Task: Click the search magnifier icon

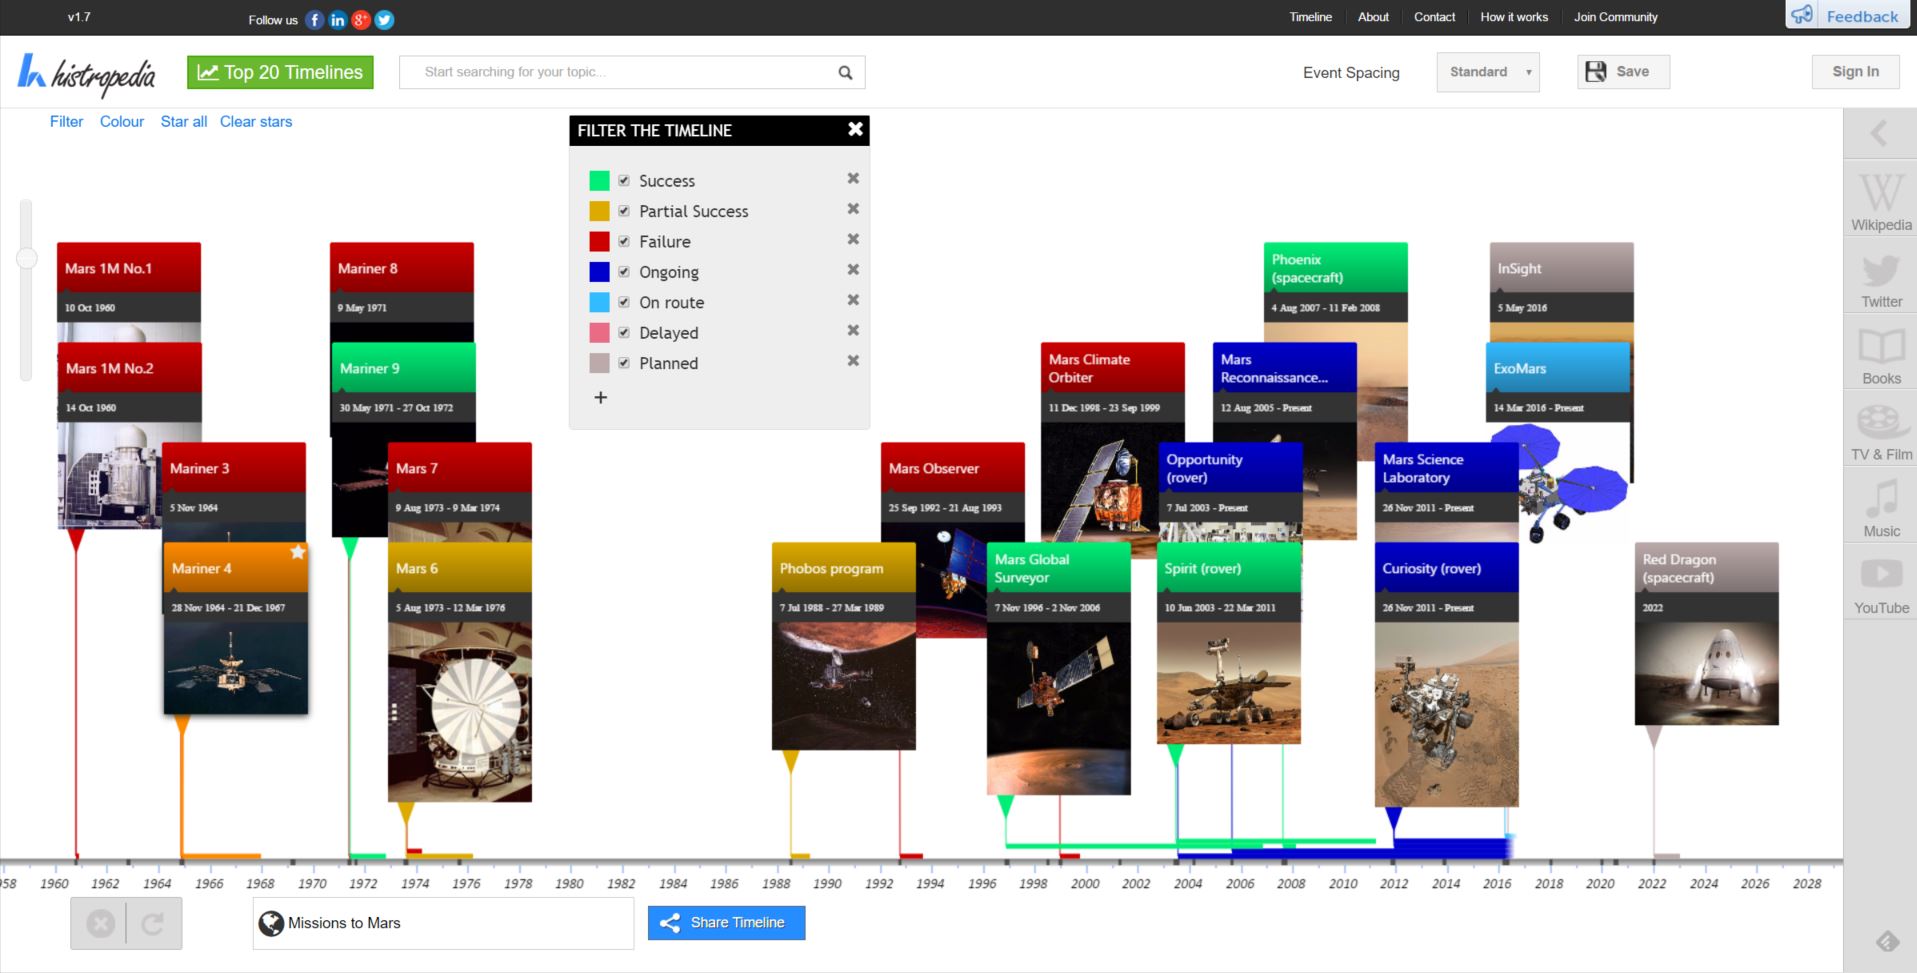Action: pos(844,71)
